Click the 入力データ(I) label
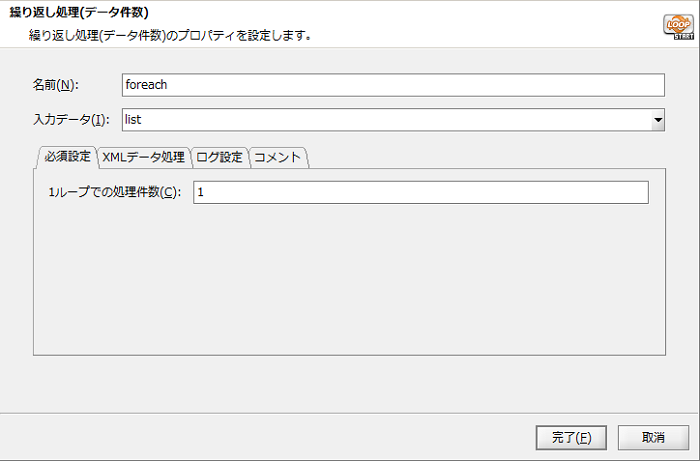The width and height of the screenshot is (700, 461). tap(71, 120)
